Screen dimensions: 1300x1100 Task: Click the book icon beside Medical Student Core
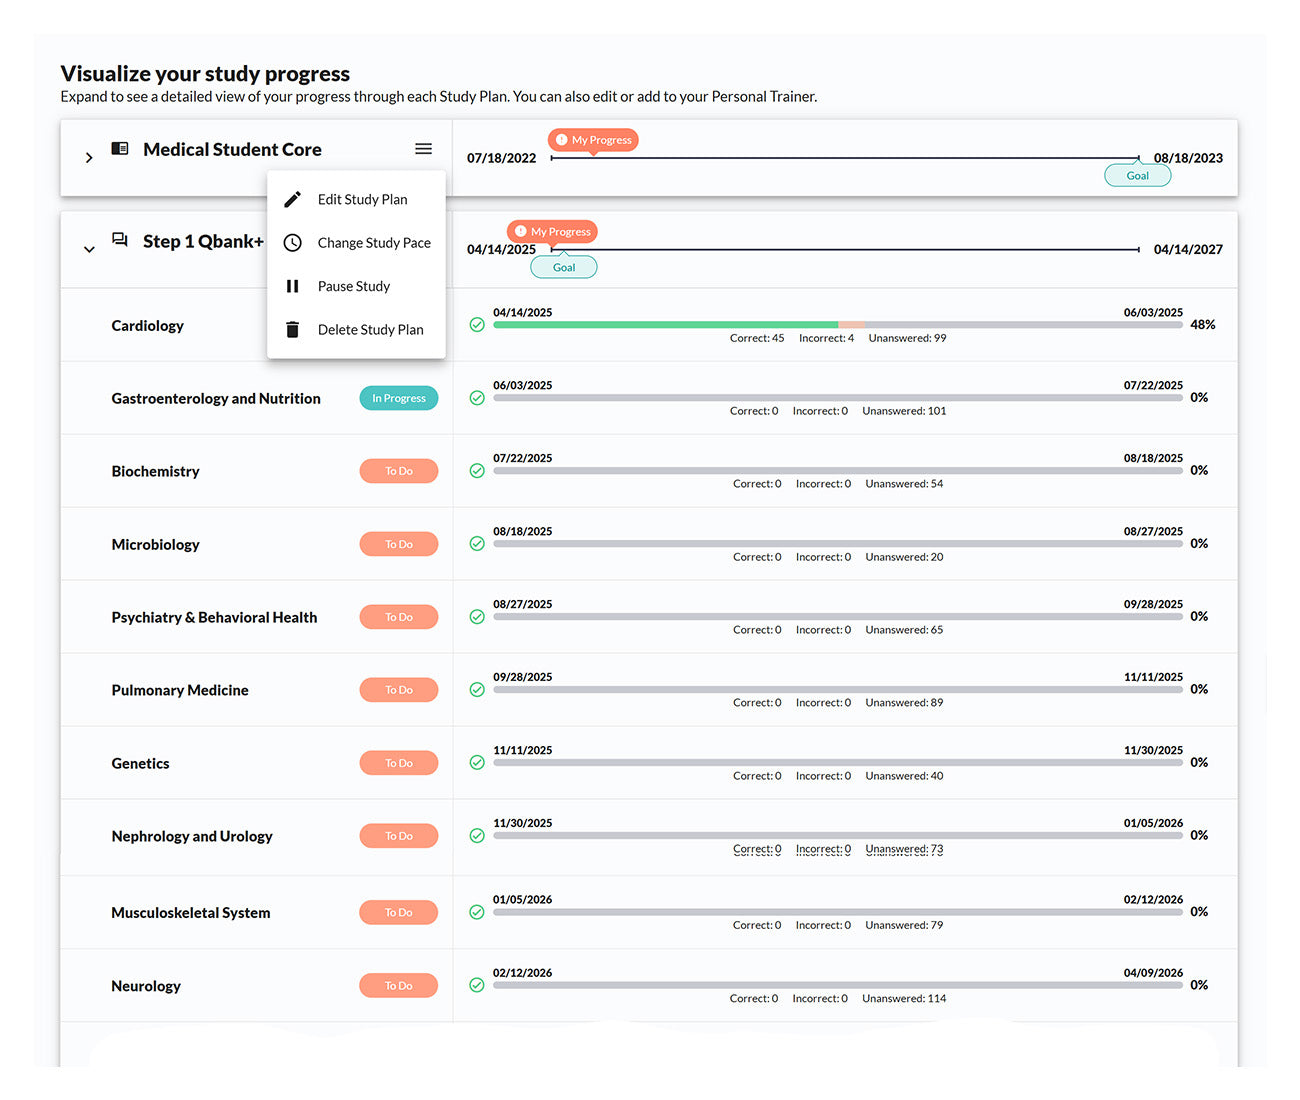pyautogui.click(x=120, y=149)
